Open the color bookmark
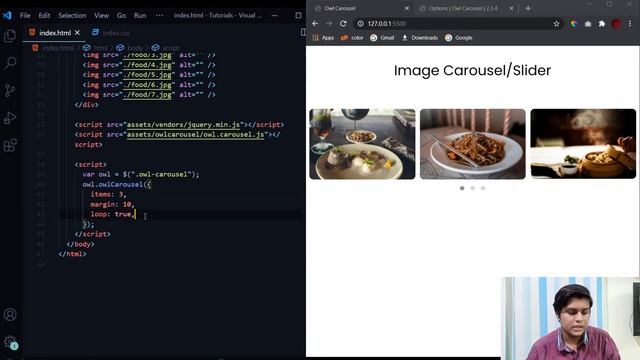The image size is (640, 360). tap(352, 38)
